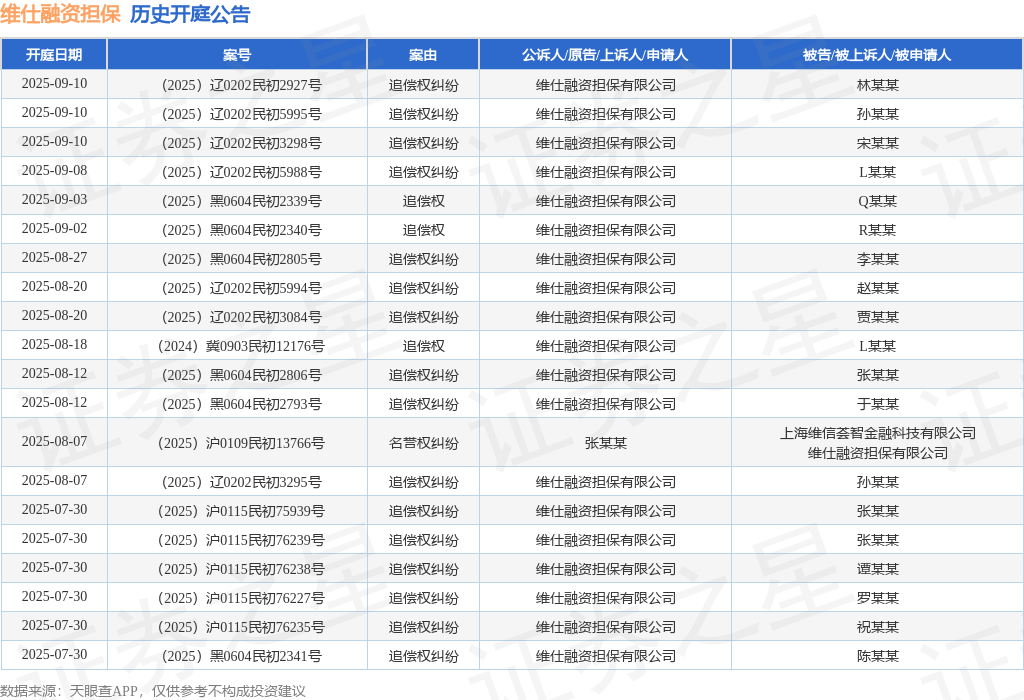
Task: Click the 被告/被上诉人/被申请人 column header
Action: pos(877,55)
